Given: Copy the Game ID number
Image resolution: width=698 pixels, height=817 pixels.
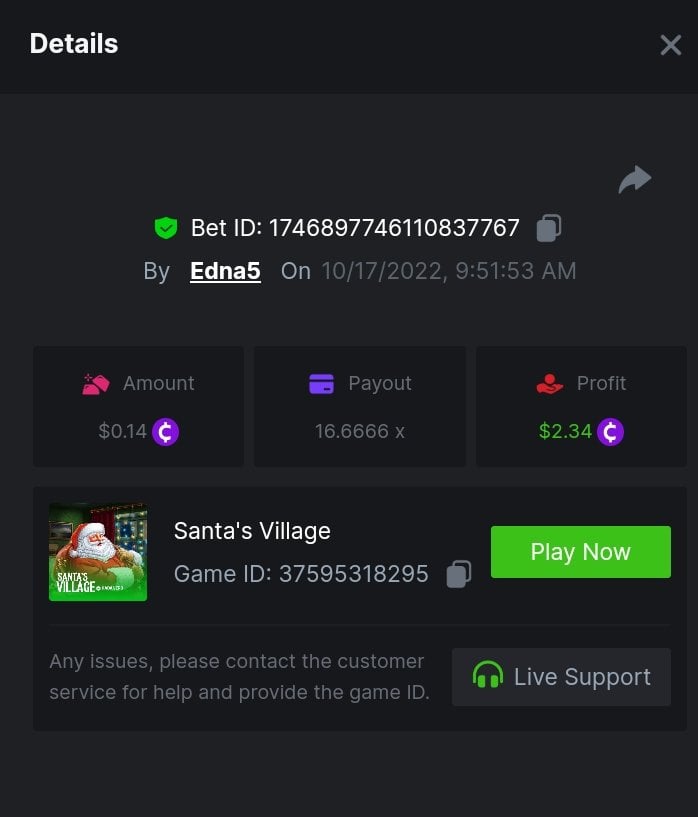Looking at the screenshot, I should [459, 574].
